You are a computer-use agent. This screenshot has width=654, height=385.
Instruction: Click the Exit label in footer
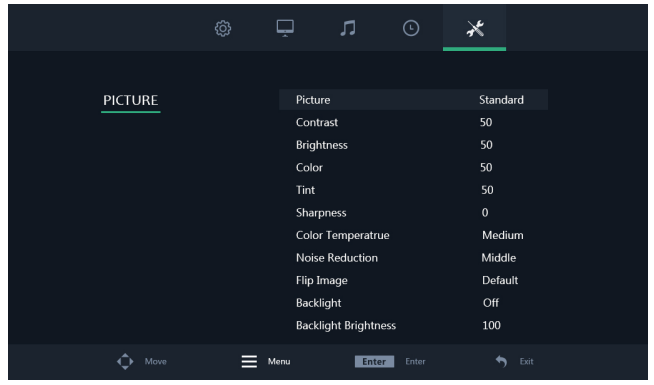click(526, 361)
